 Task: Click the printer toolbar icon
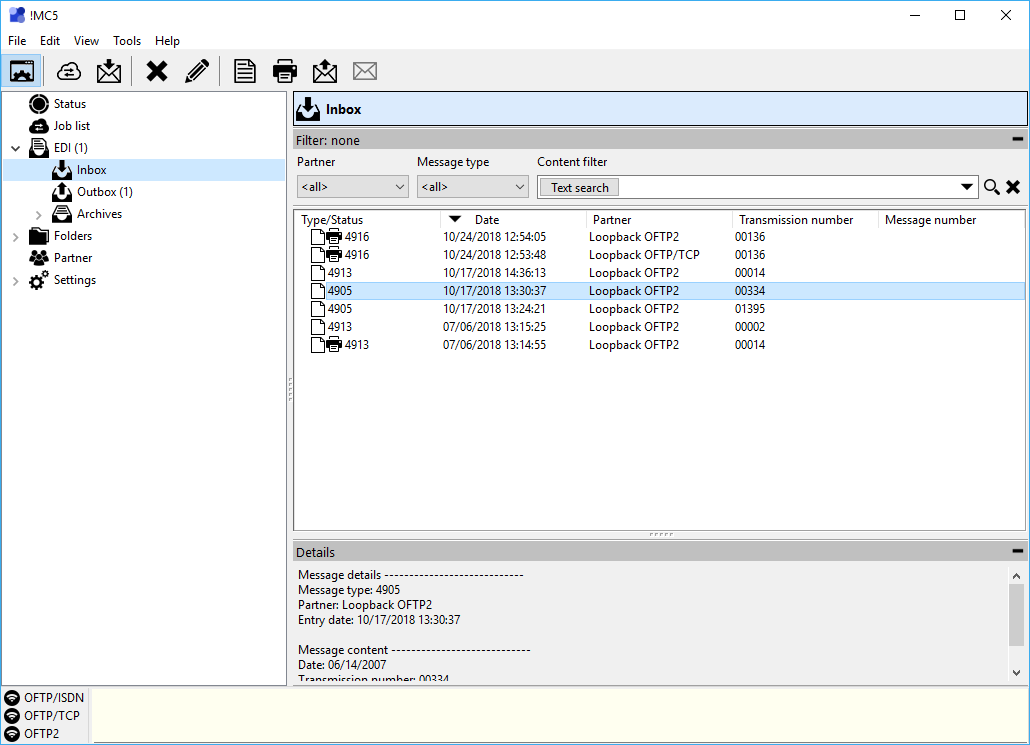[284, 71]
